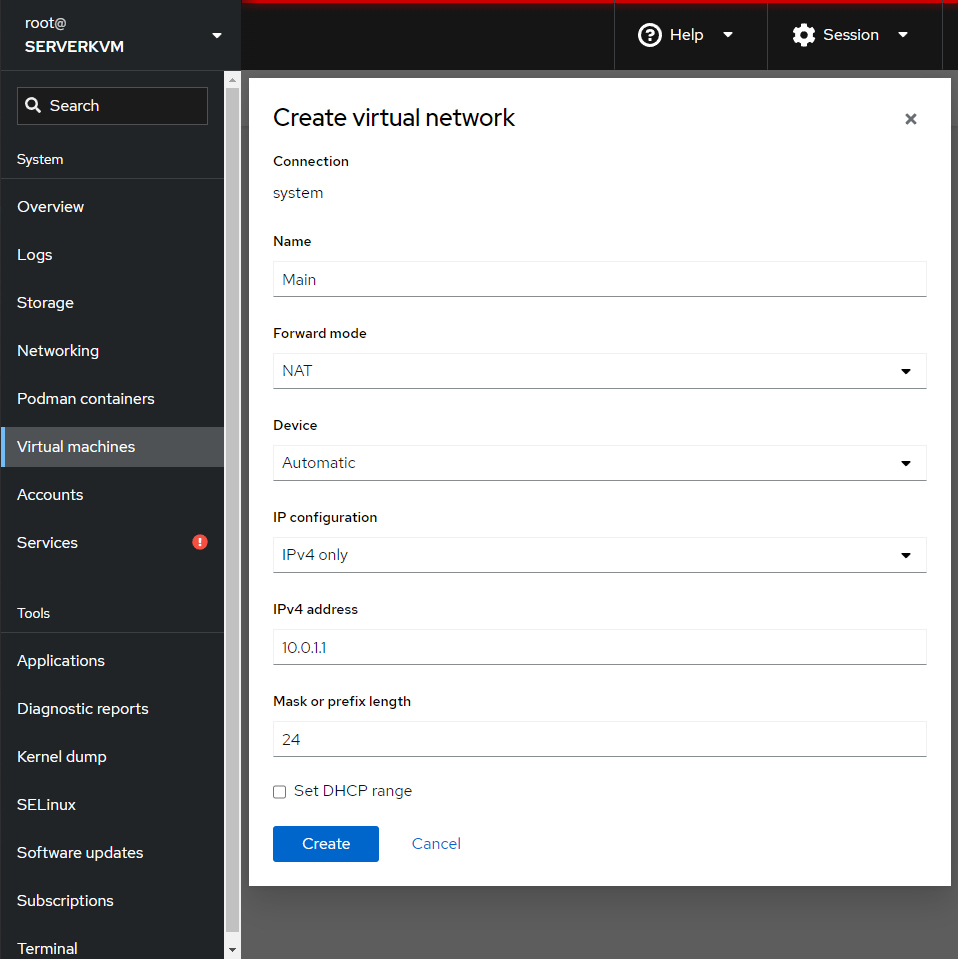Click the Name input field

(599, 280)
